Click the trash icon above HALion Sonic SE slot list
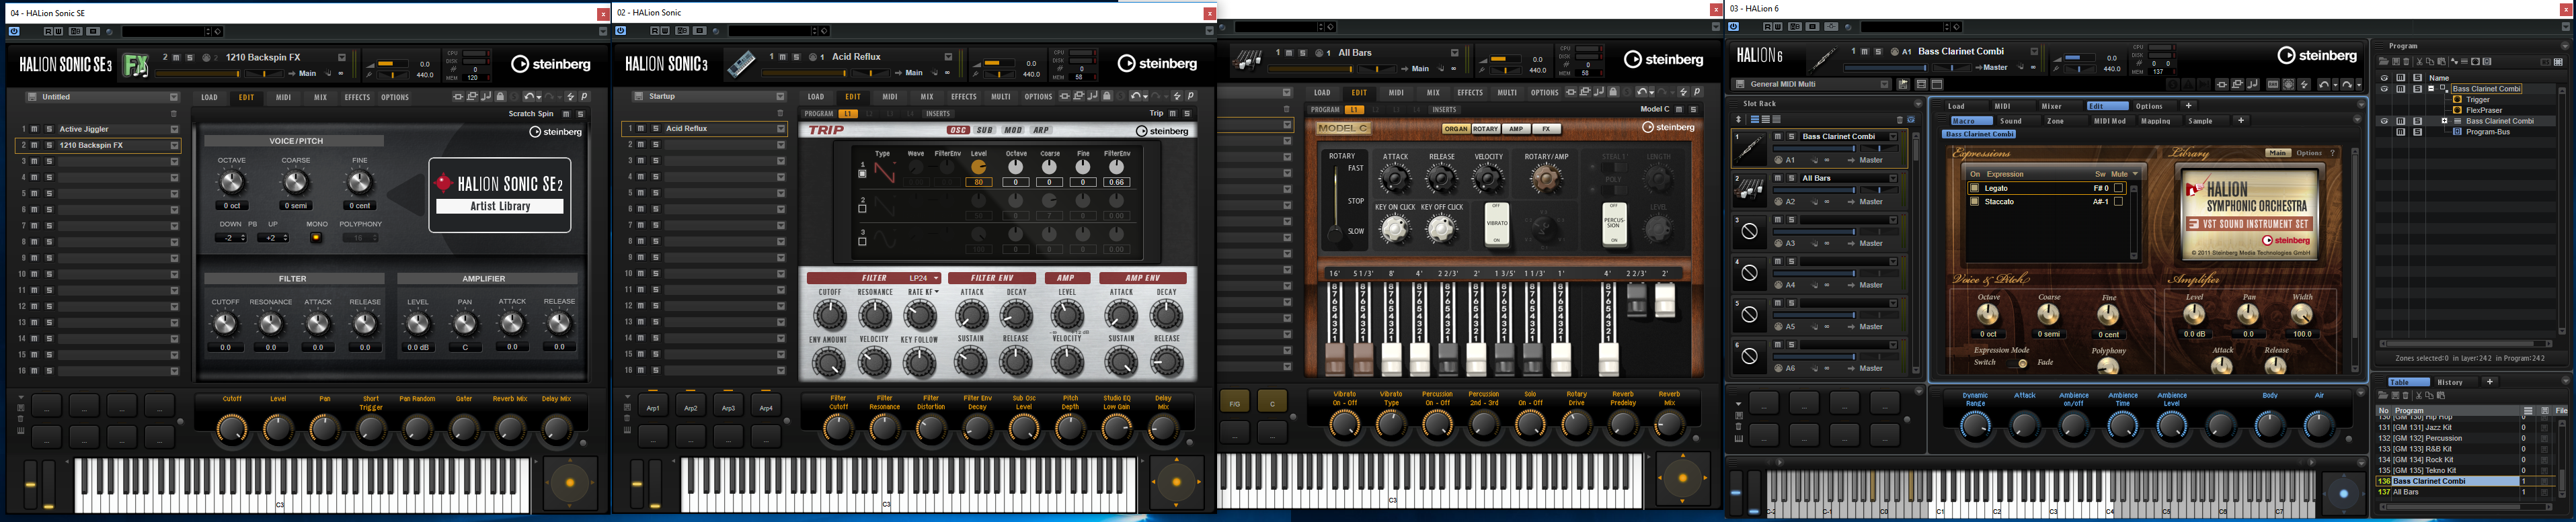This screenshot has height=522, width=2576. (x=173, y=114)
